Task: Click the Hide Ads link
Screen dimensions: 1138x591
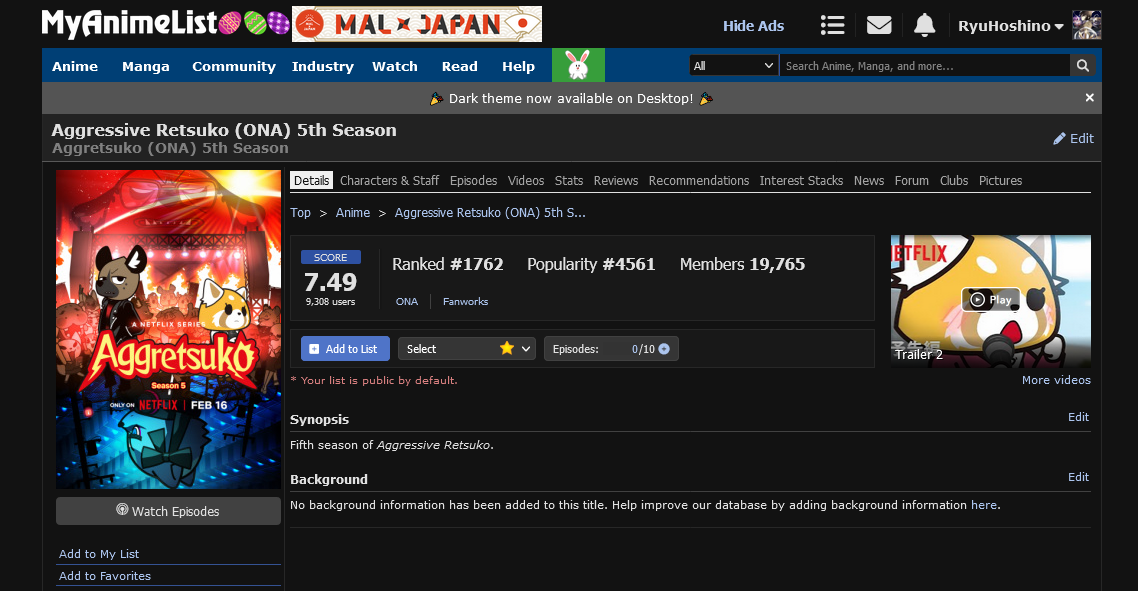Action: click(x=753, y=26)
